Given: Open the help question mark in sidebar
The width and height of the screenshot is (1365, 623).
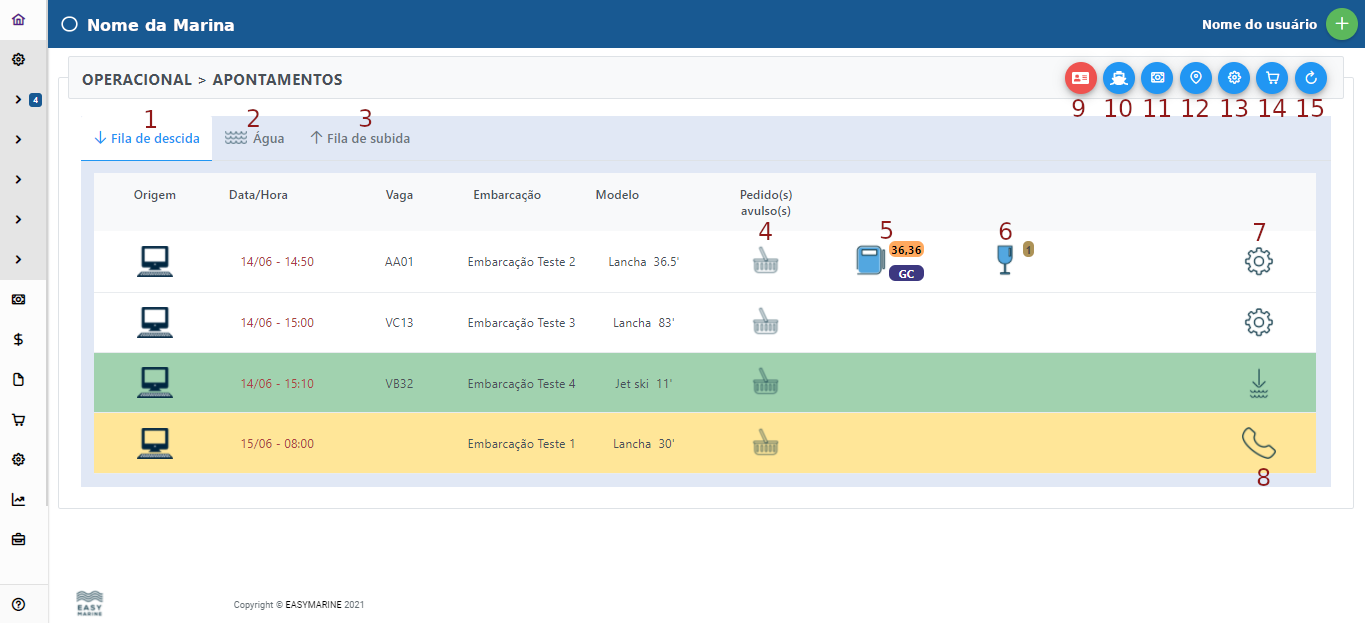Looking at the screenshot, I should 19,604.
